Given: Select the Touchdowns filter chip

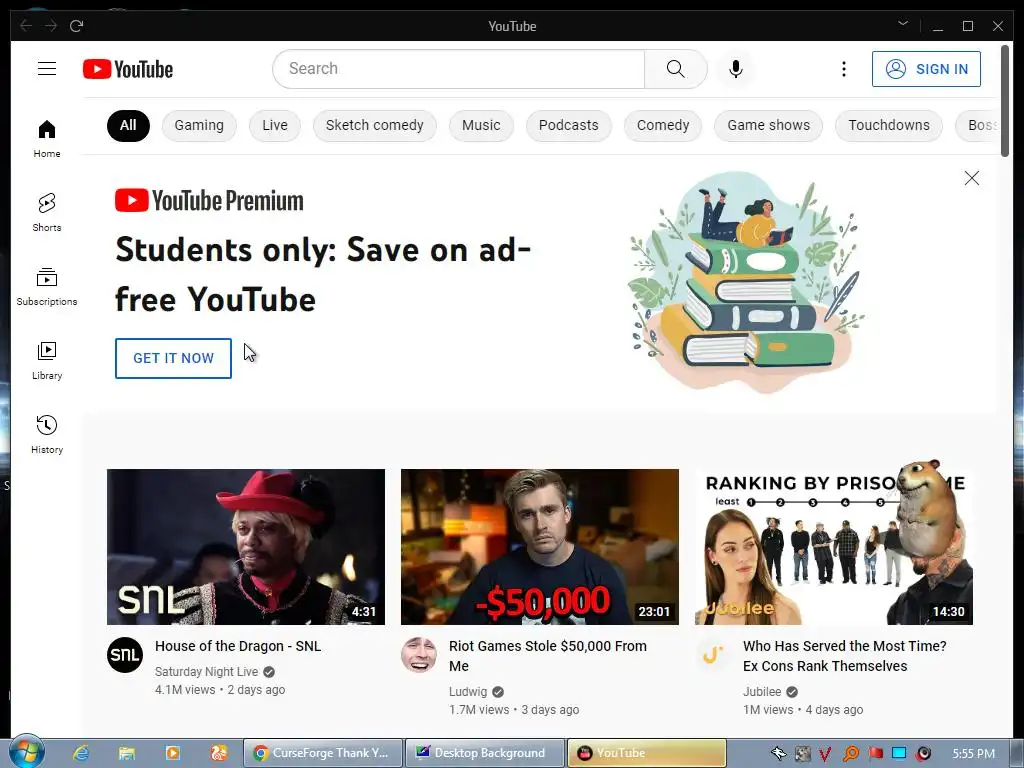Looking at the screenshot, I should pos(889,125).
